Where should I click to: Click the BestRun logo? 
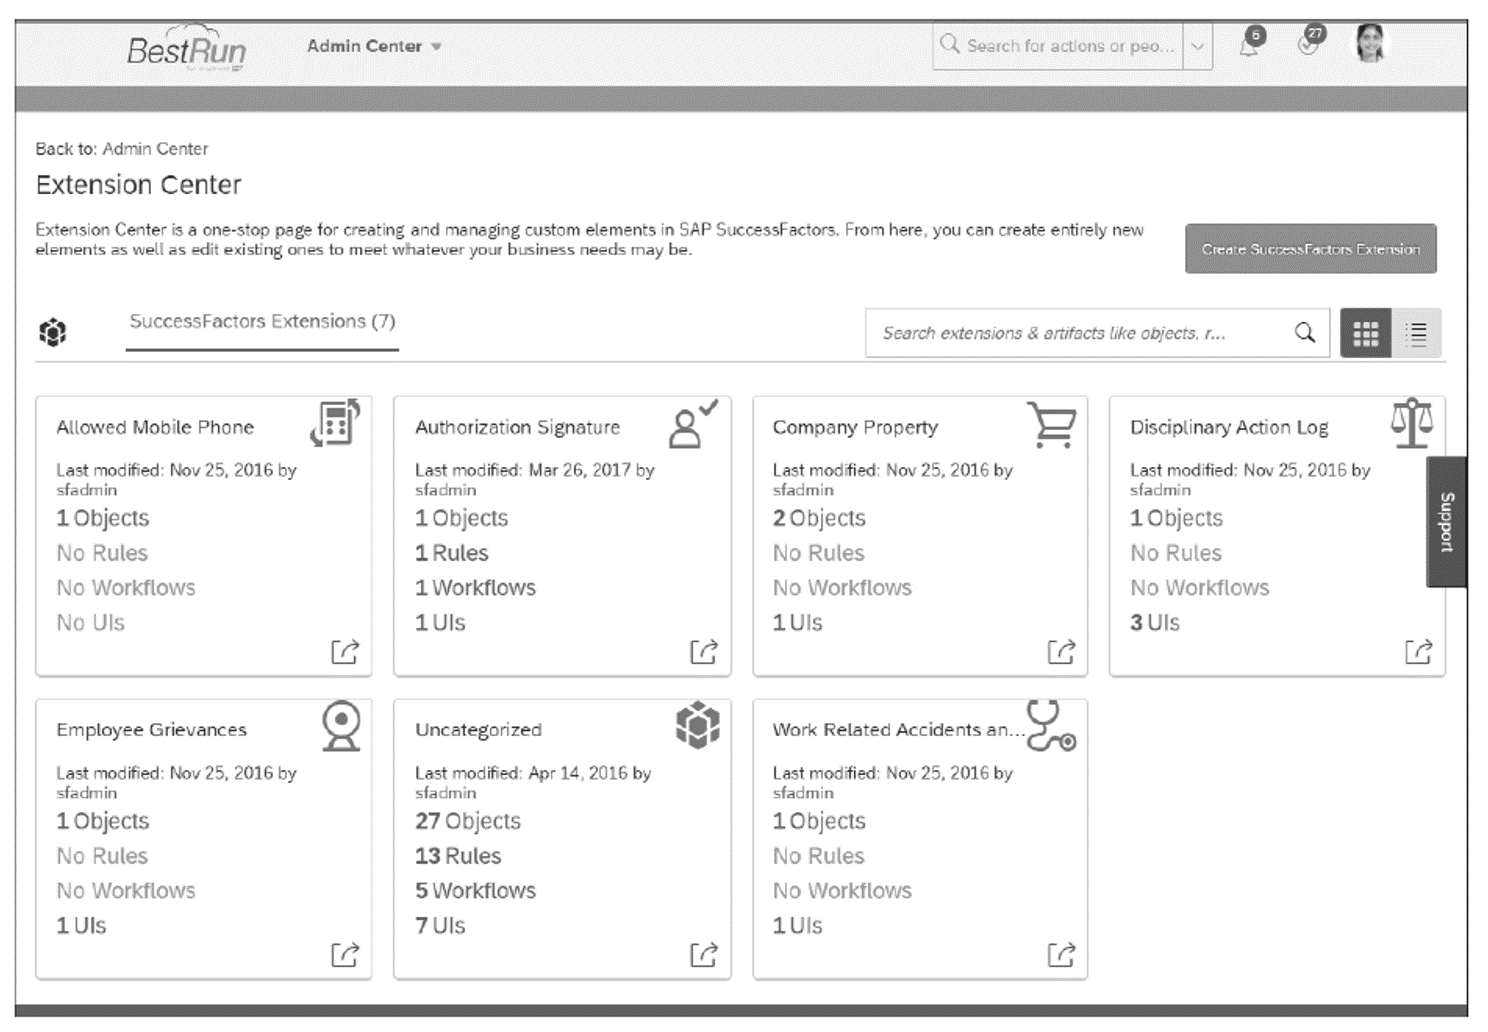tap(186, 48)
